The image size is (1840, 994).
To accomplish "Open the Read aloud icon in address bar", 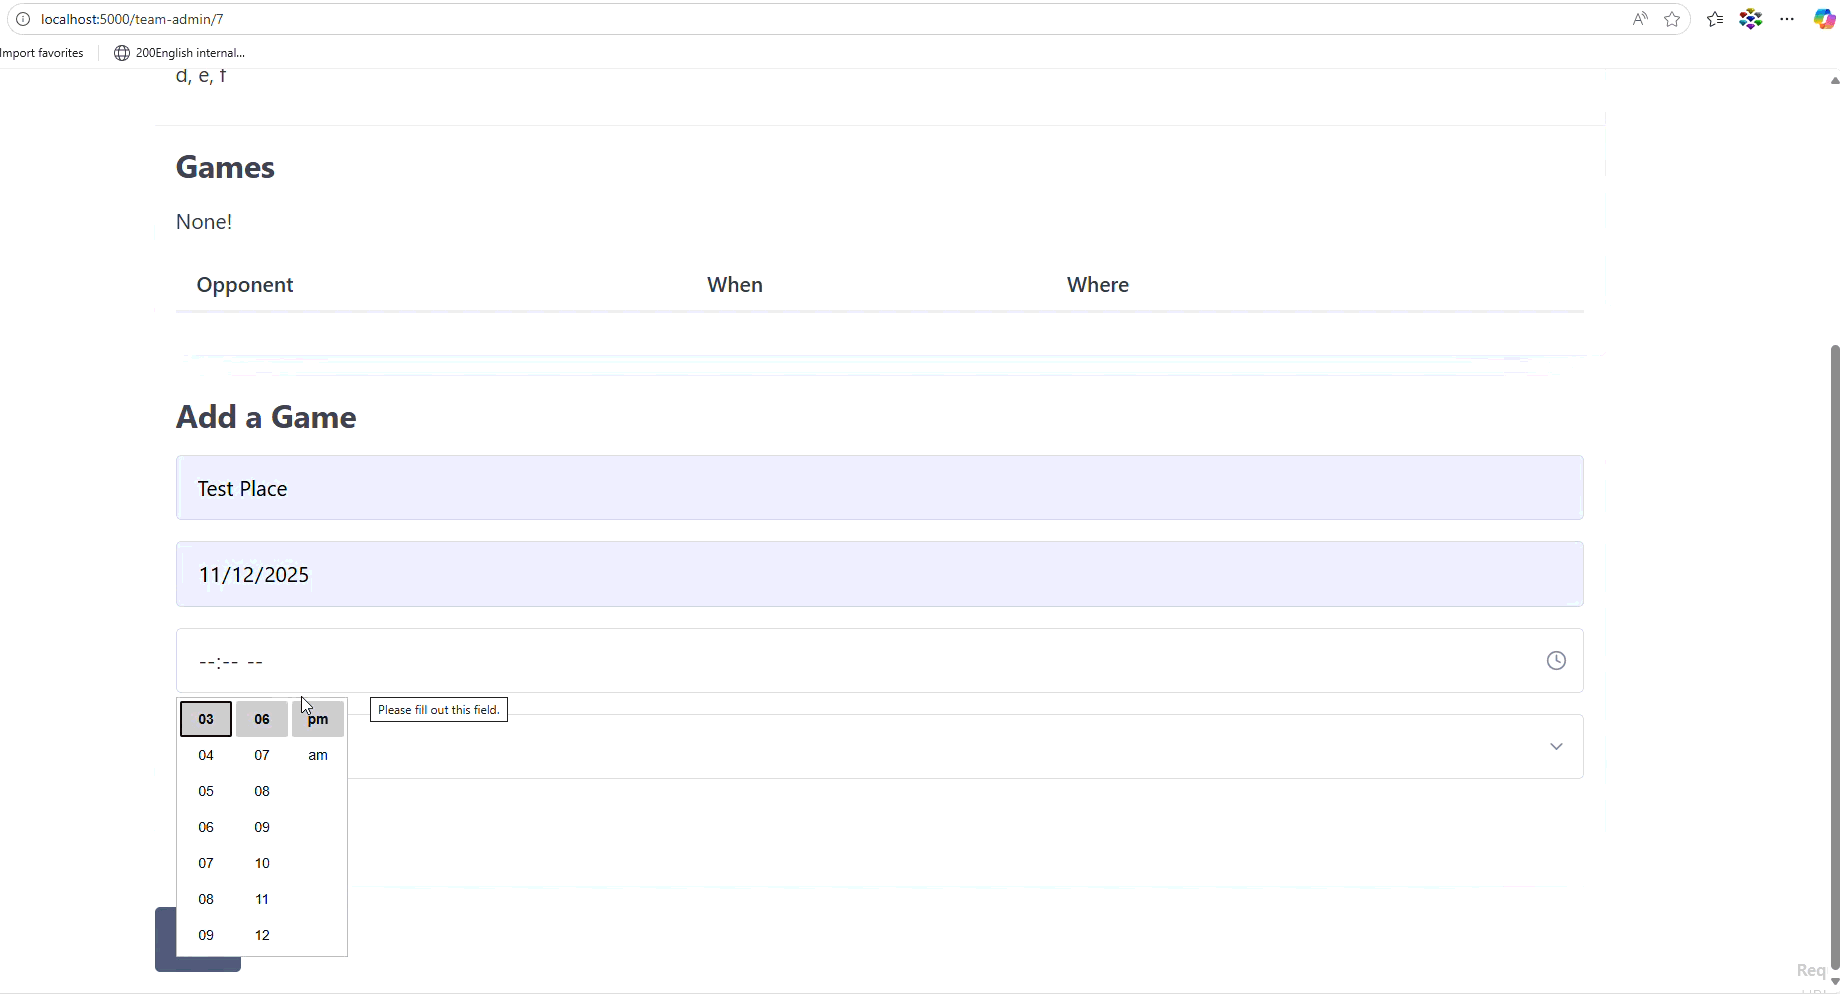I will point(1640,19).
